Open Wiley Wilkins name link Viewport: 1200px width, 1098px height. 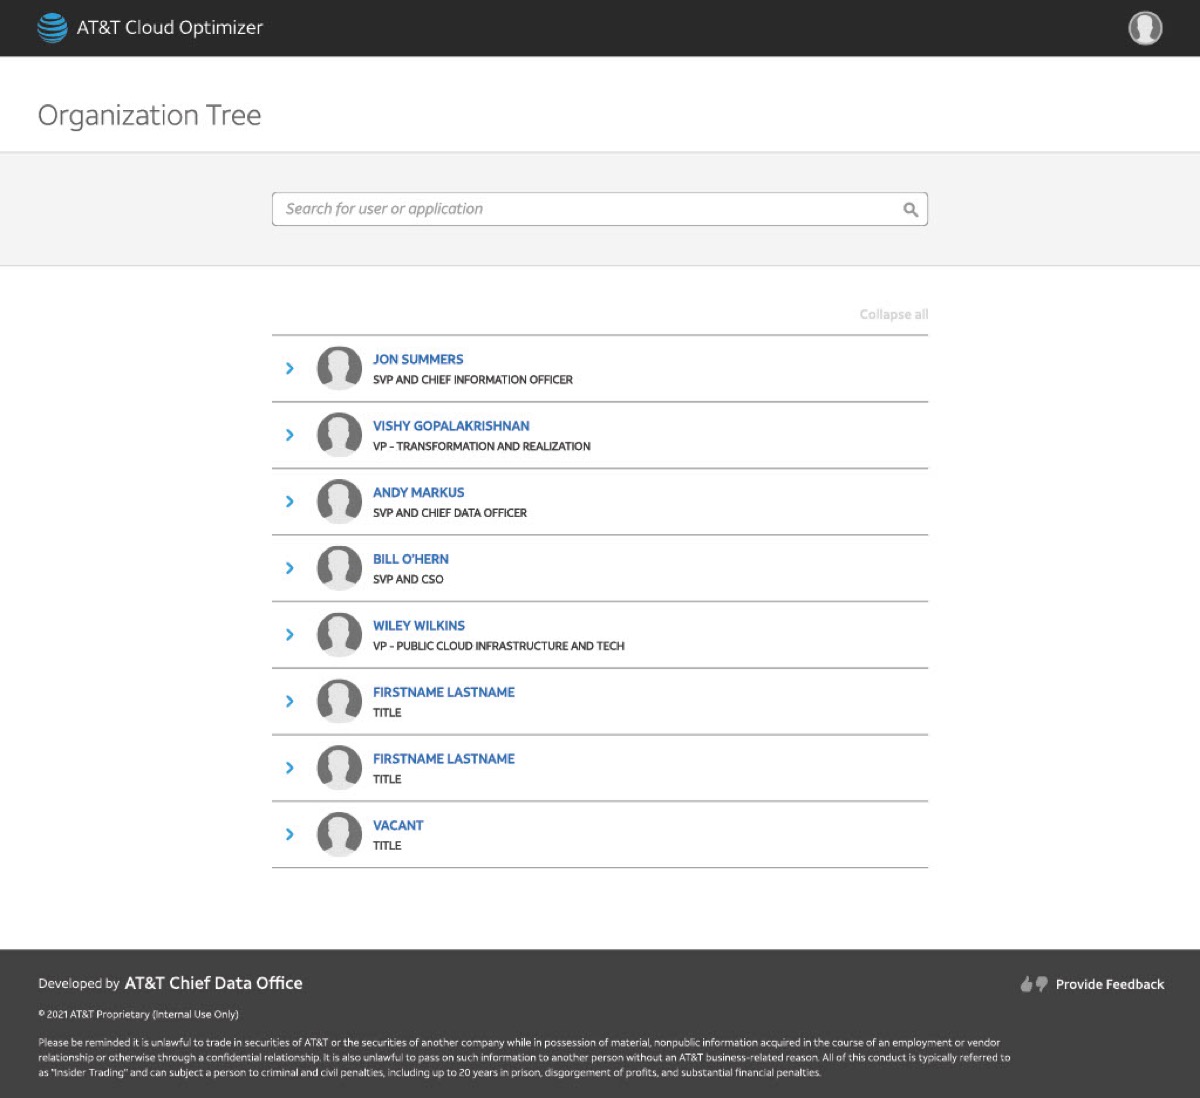coord(419,626)
